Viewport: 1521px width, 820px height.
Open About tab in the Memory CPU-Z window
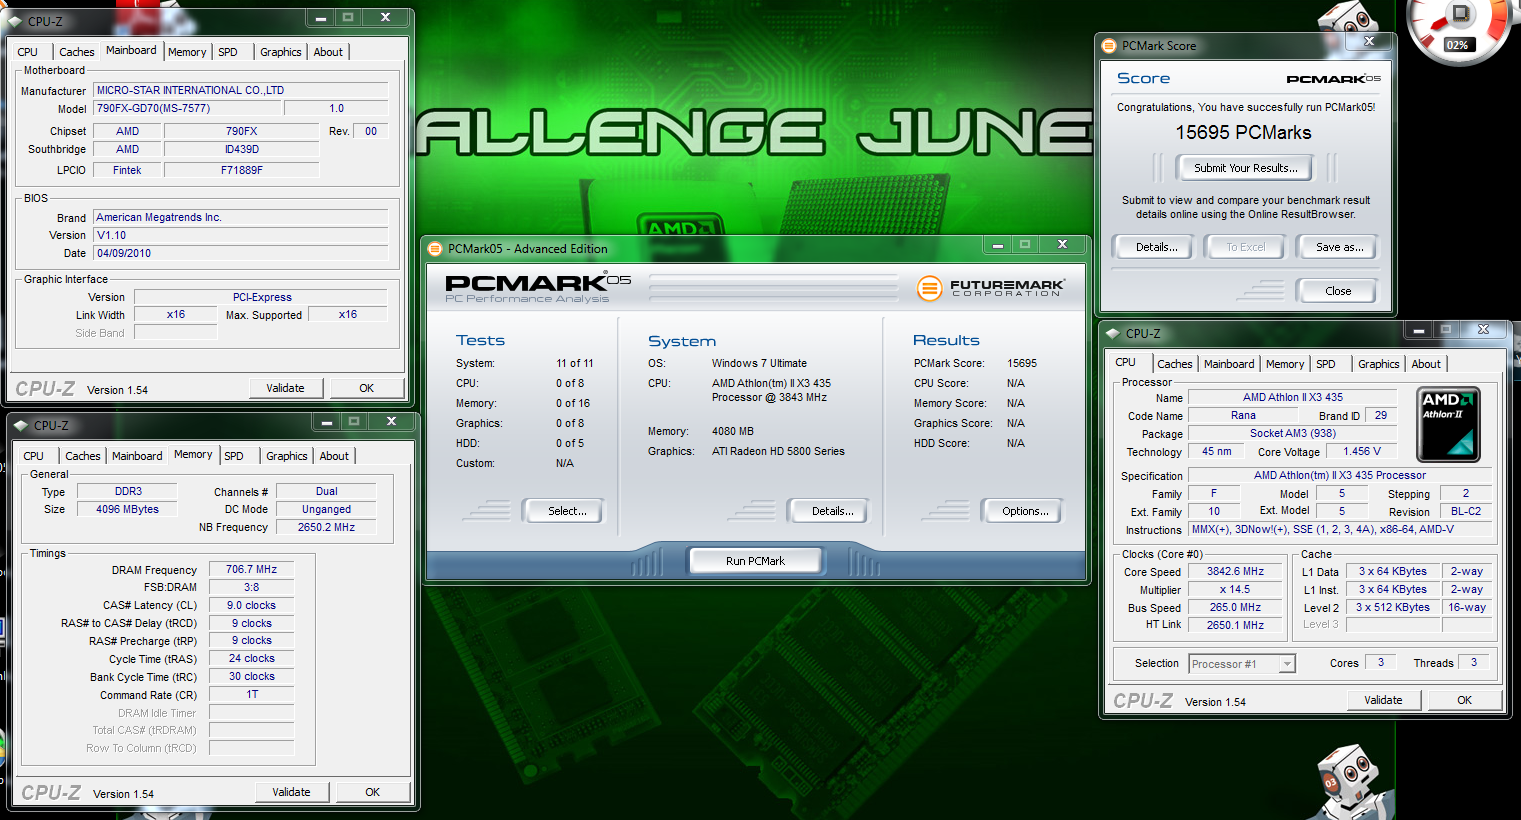coord(334,456)
